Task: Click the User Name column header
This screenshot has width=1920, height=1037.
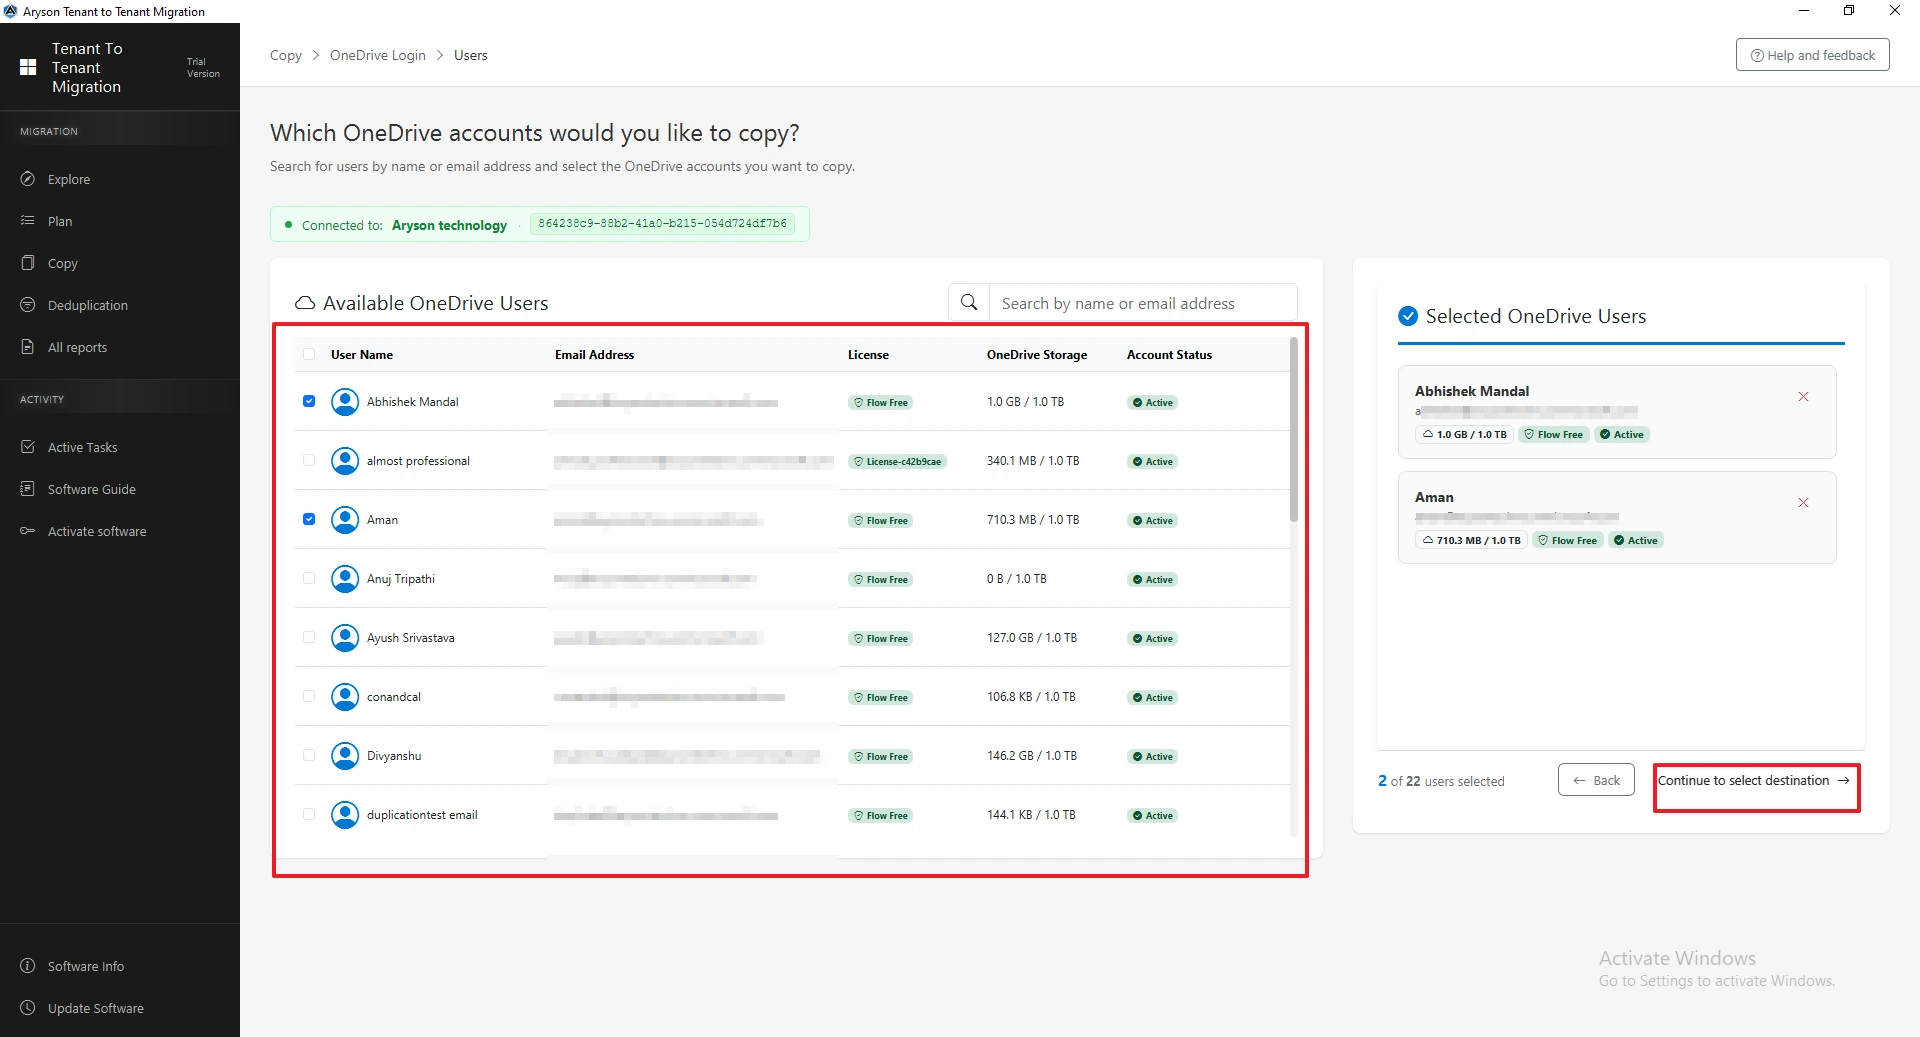Action: [362, 355]
